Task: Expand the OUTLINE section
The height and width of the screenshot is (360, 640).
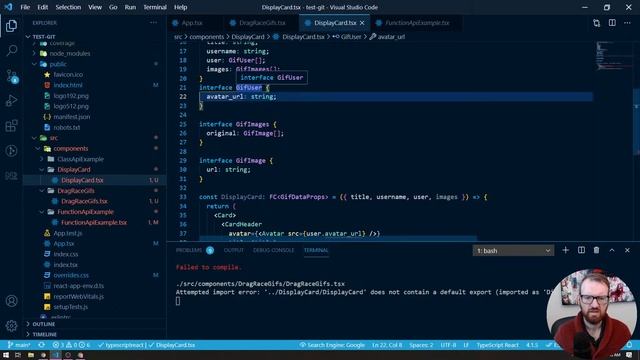Action: pos(44,324)
